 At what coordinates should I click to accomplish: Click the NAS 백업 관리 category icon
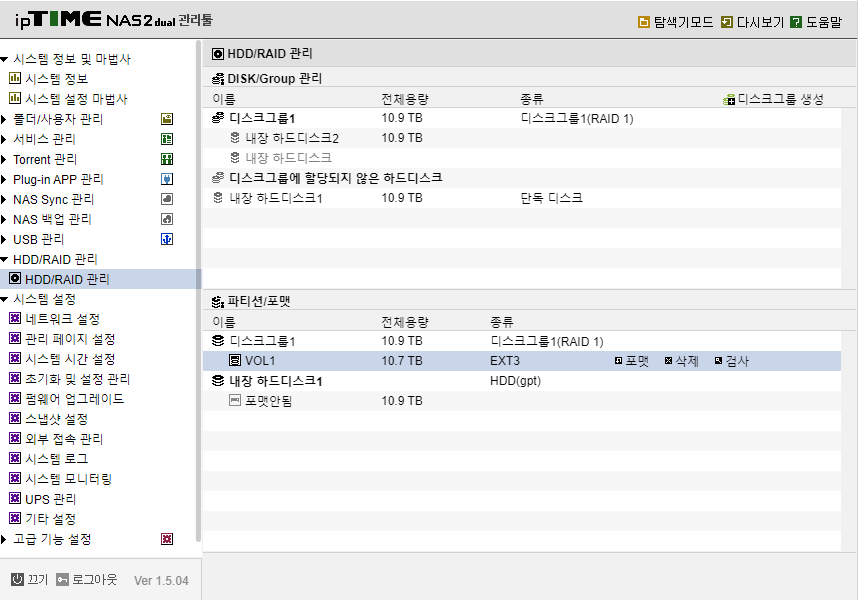pos(167,219)
